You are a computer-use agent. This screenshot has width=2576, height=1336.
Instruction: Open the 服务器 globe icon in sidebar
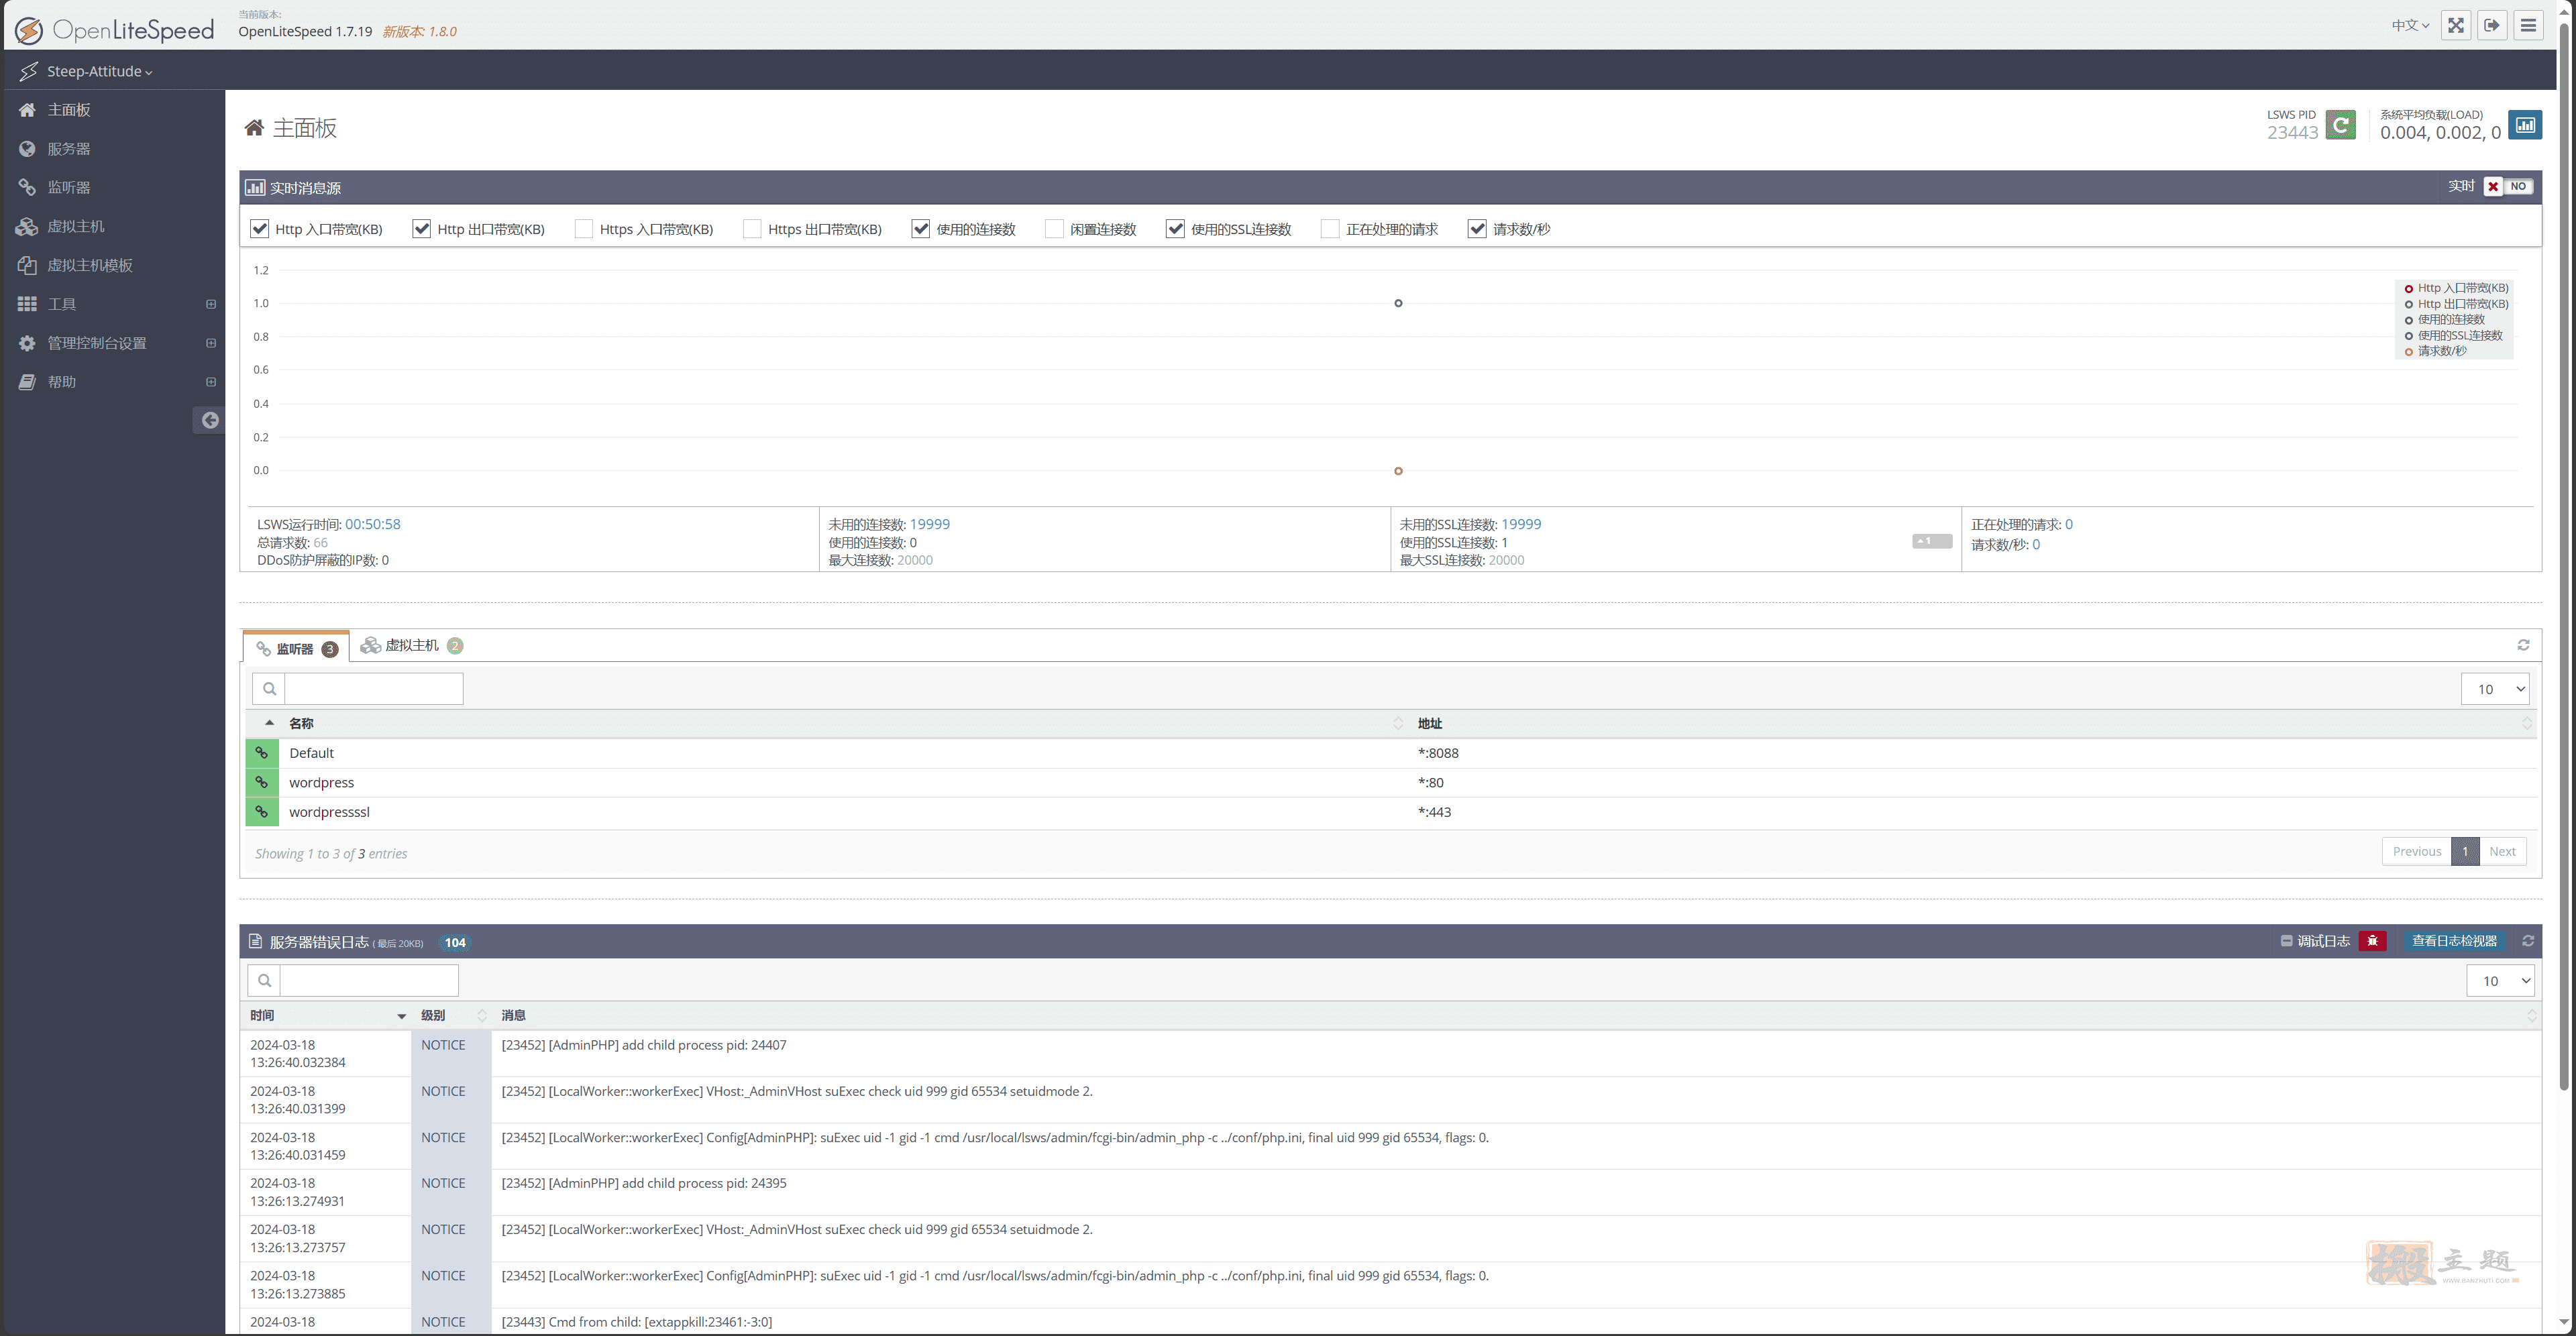(27, 149)
